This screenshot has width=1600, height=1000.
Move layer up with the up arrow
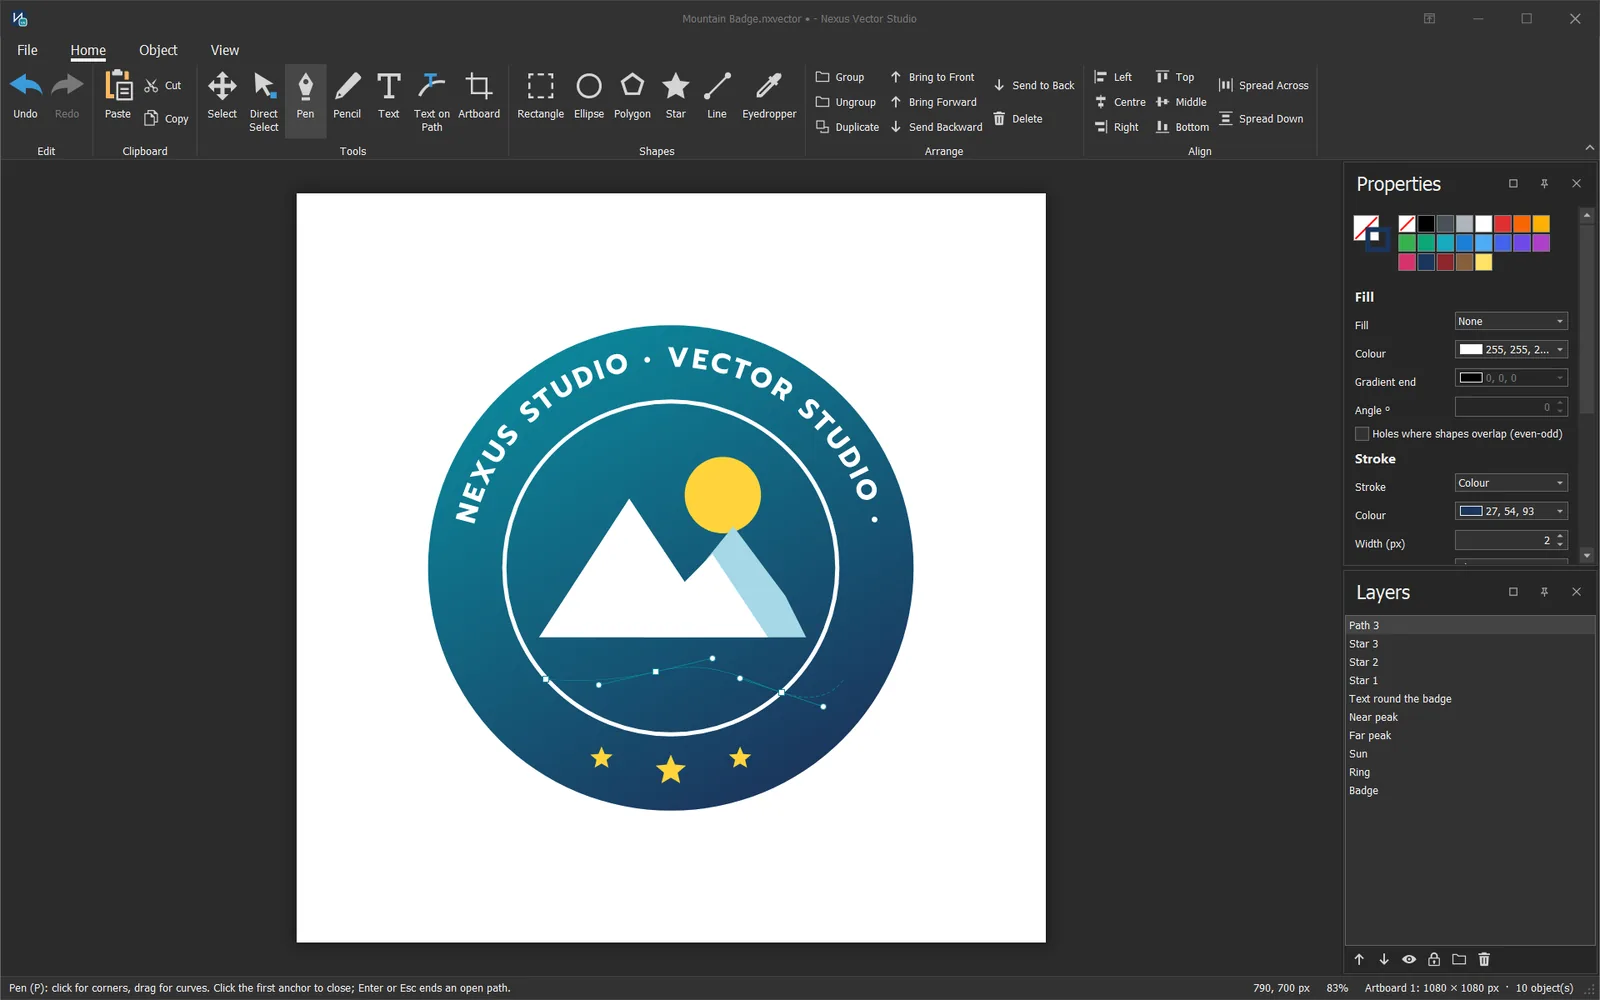coord(1359,959)
